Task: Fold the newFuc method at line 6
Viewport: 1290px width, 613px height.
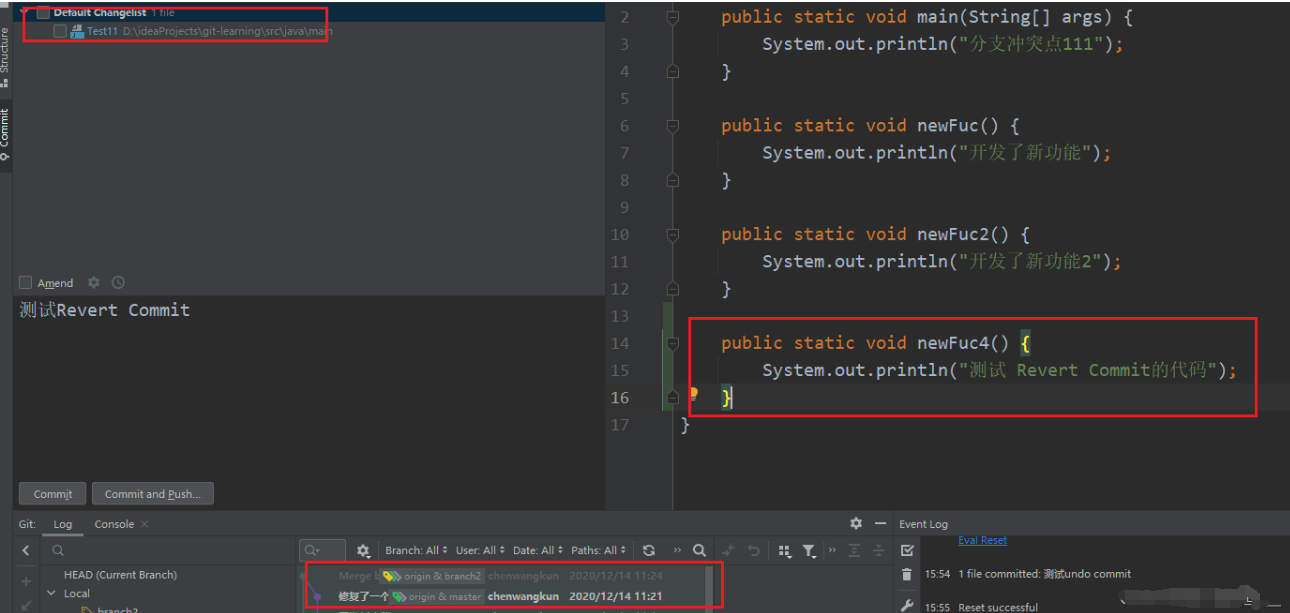Action: 672,126
